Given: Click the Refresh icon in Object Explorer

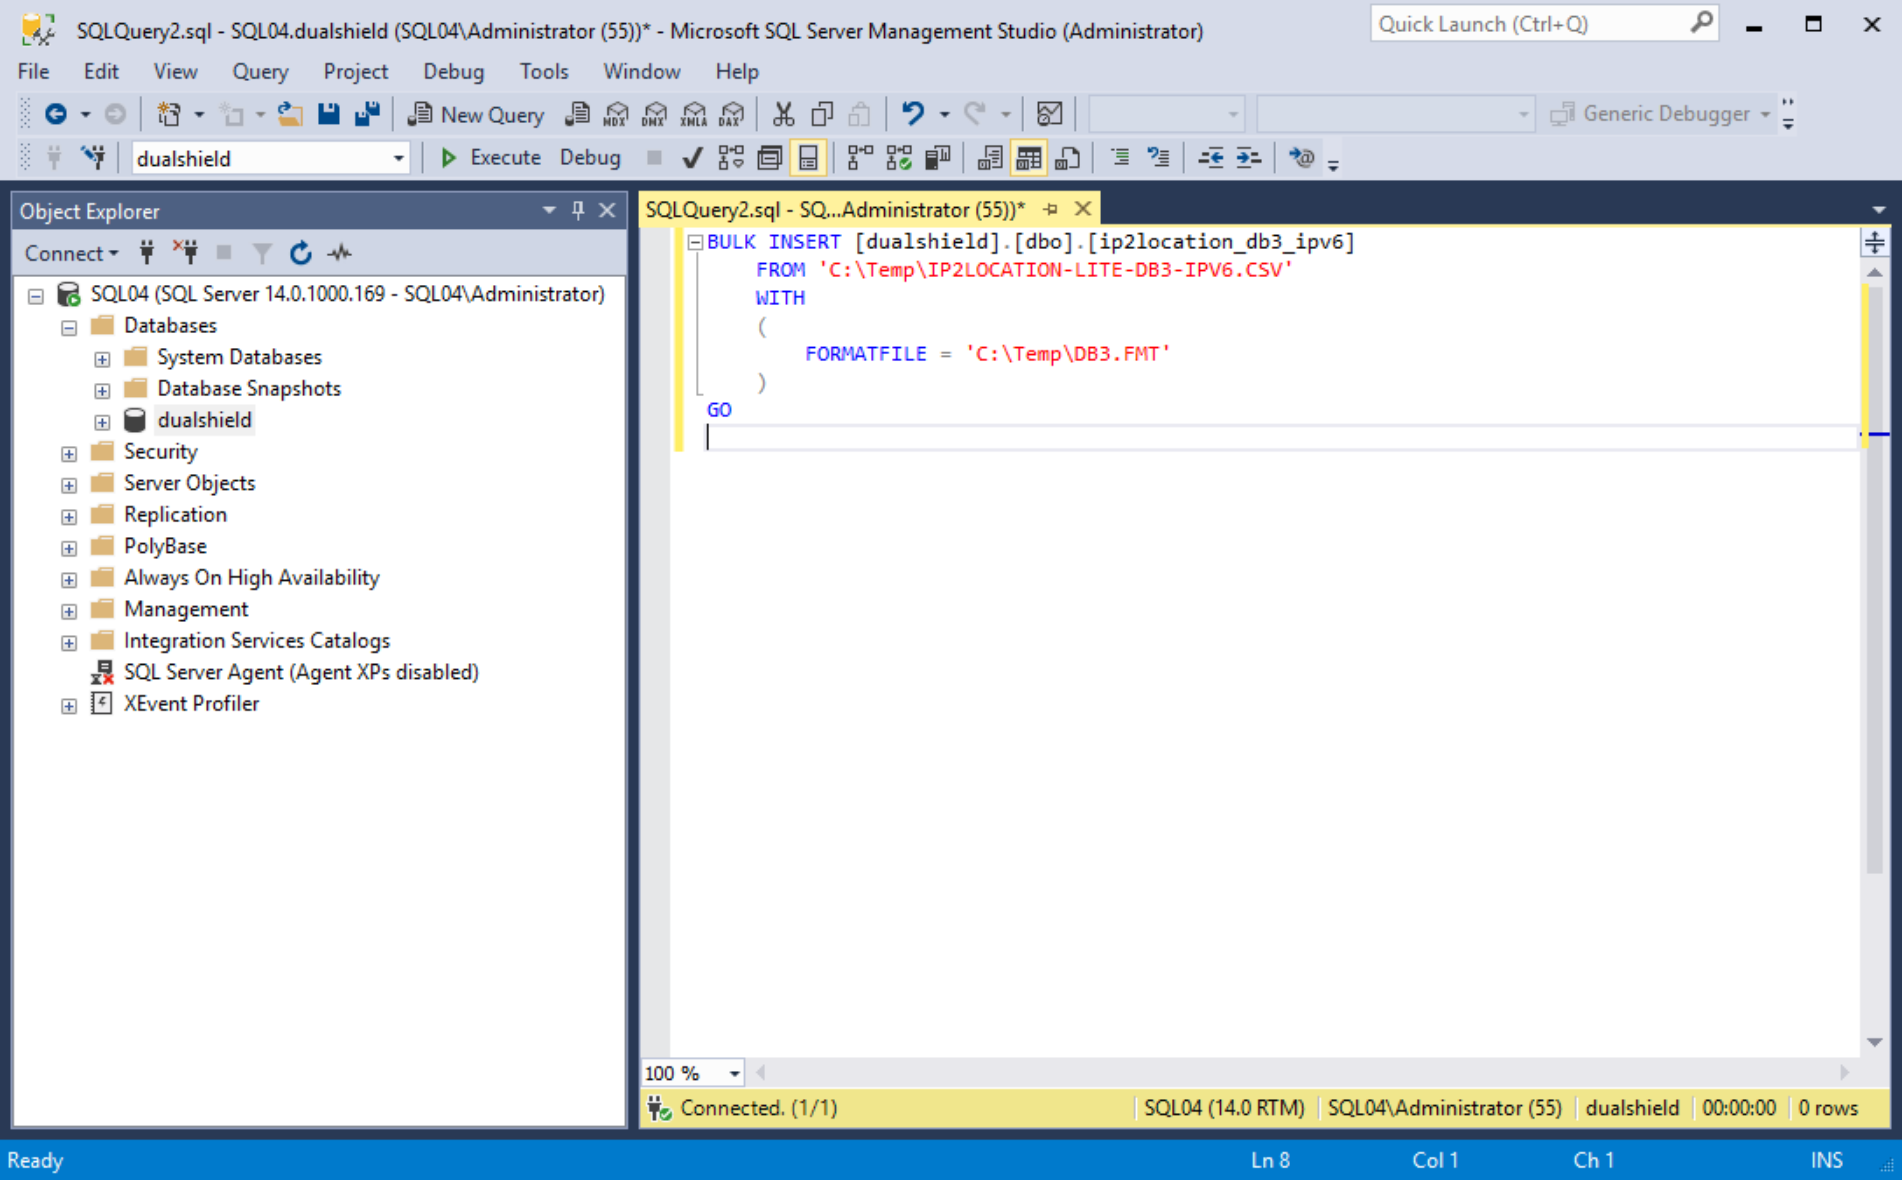Looking at the screenshot, I should [300, 253].
